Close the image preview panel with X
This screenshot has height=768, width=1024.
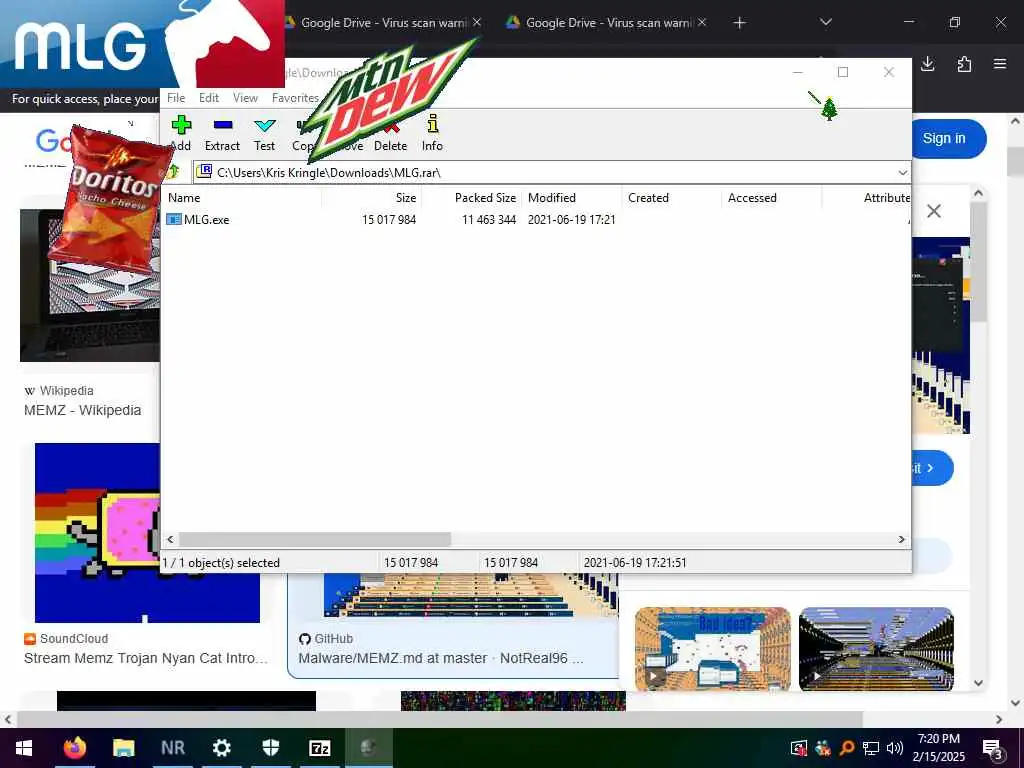(934, 211)
